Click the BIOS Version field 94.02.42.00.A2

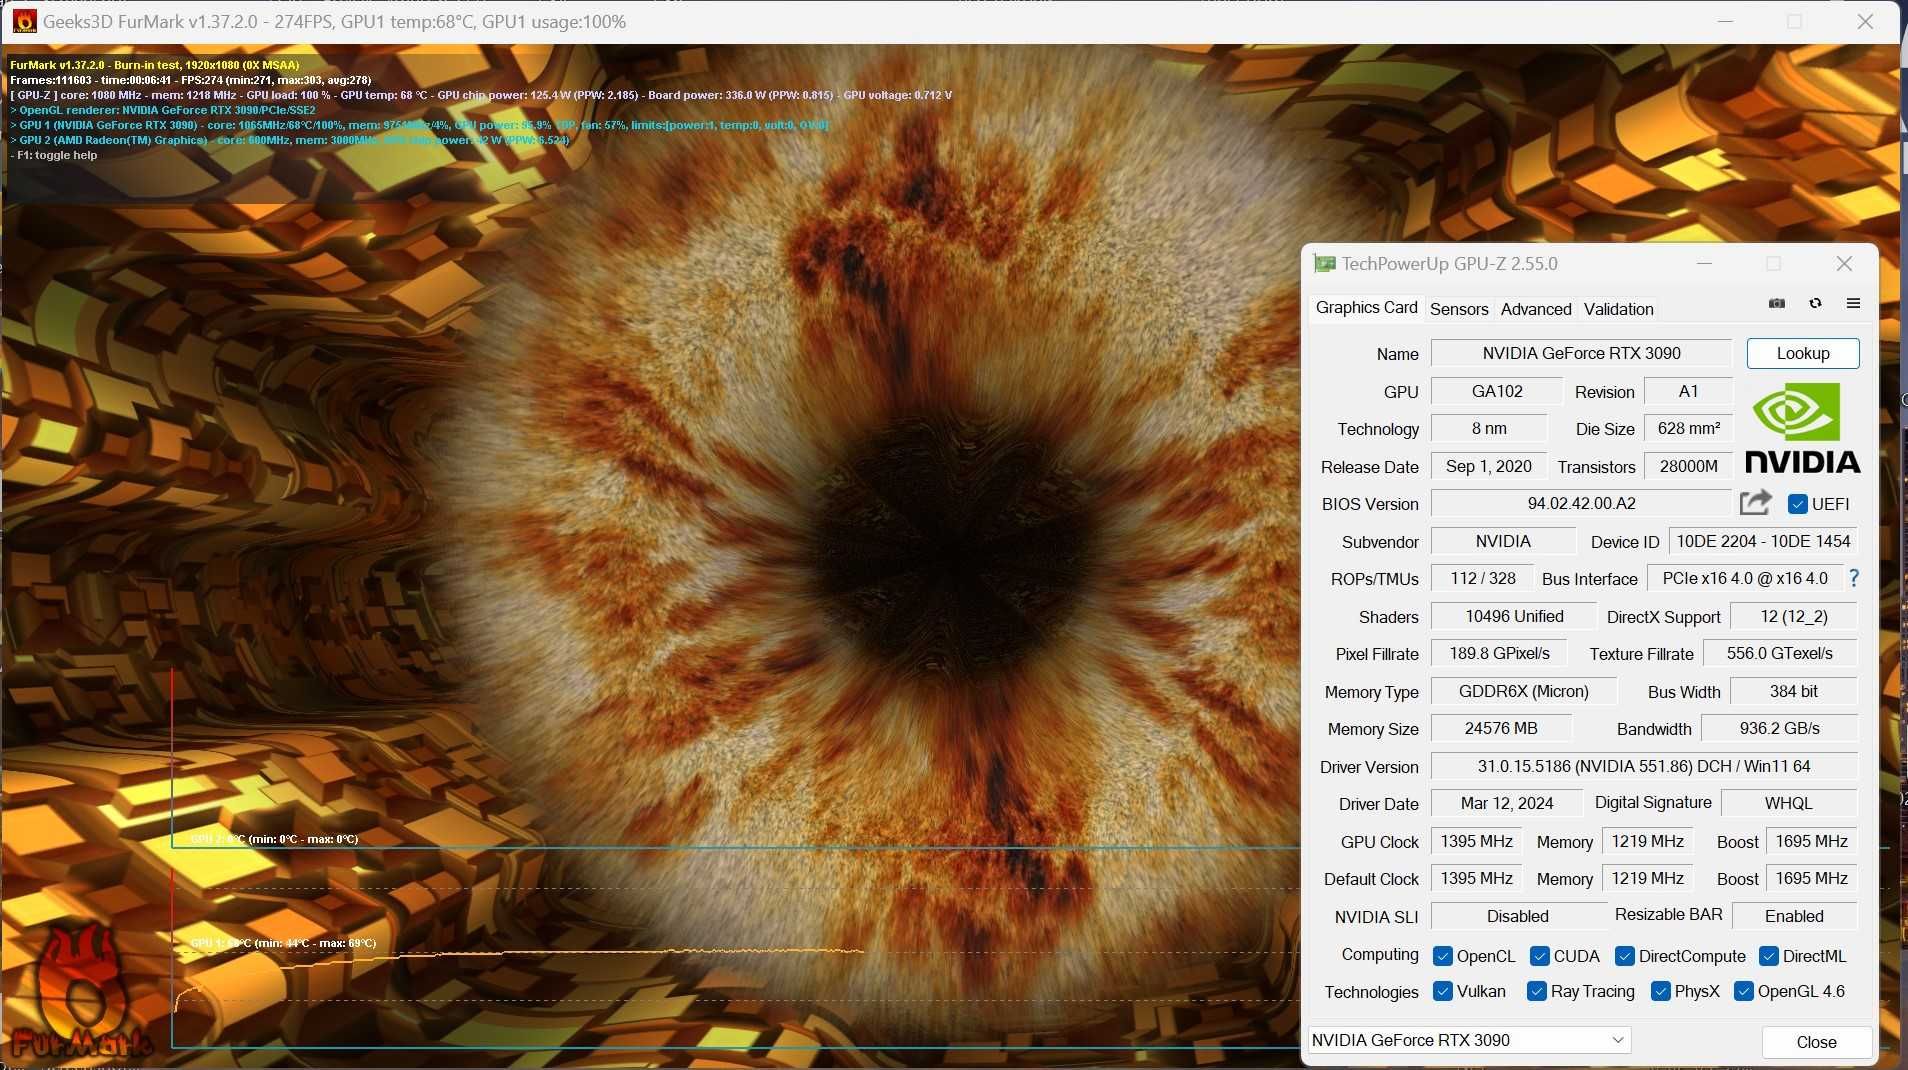click(x=1581, y=504)
